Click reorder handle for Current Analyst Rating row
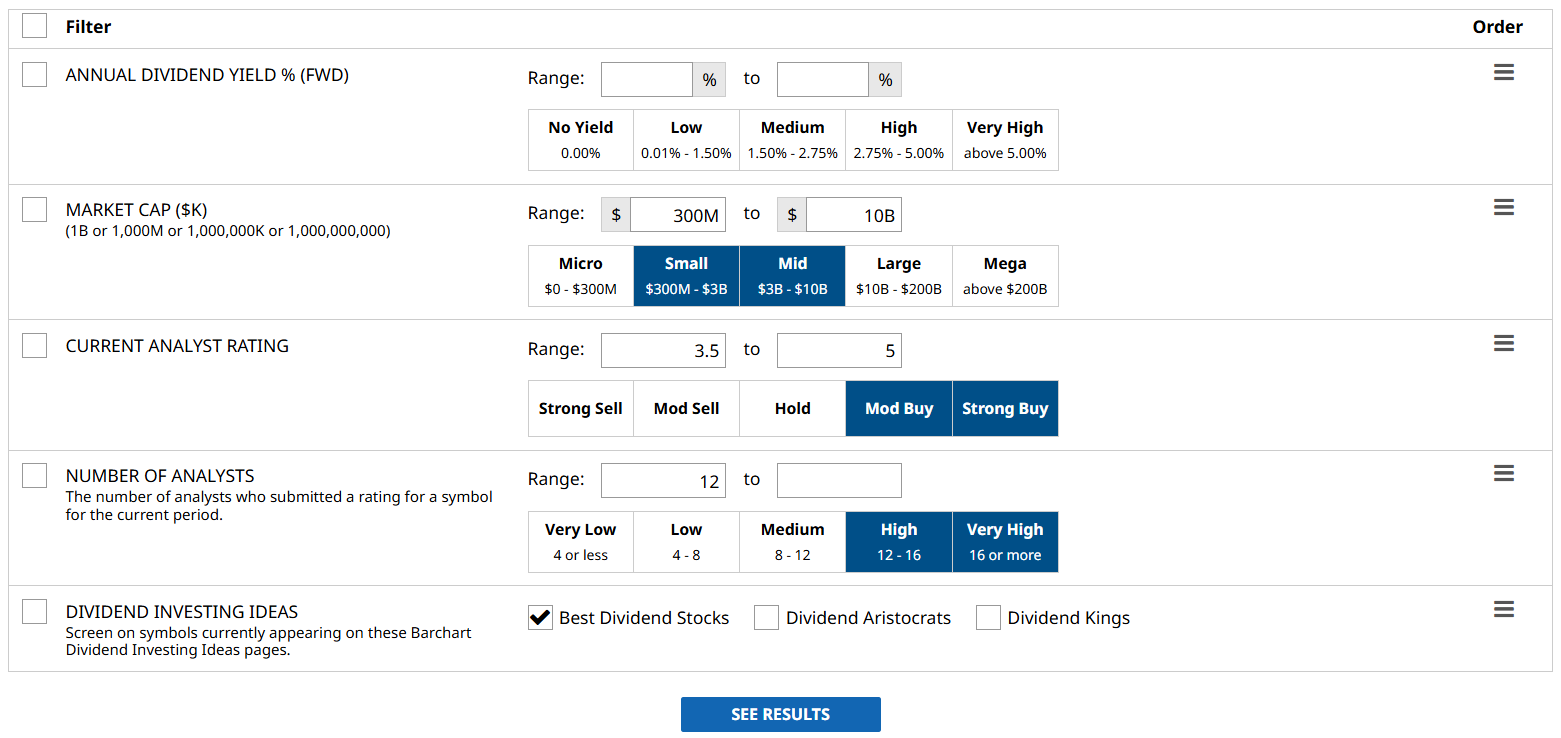The width and height of the screenshot is (1561, 738). click(x=1503, y=344)
